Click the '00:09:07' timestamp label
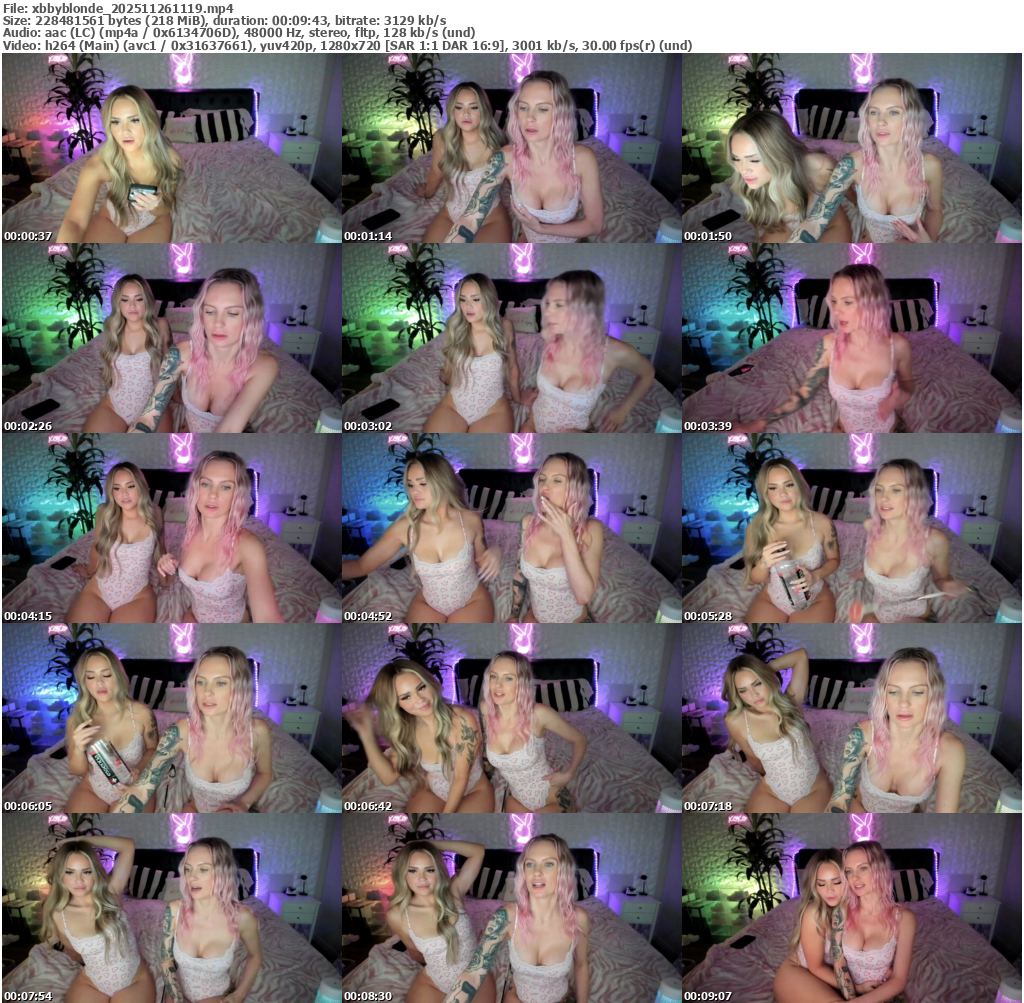1024x1003 pixels. (x=708, y=996)
